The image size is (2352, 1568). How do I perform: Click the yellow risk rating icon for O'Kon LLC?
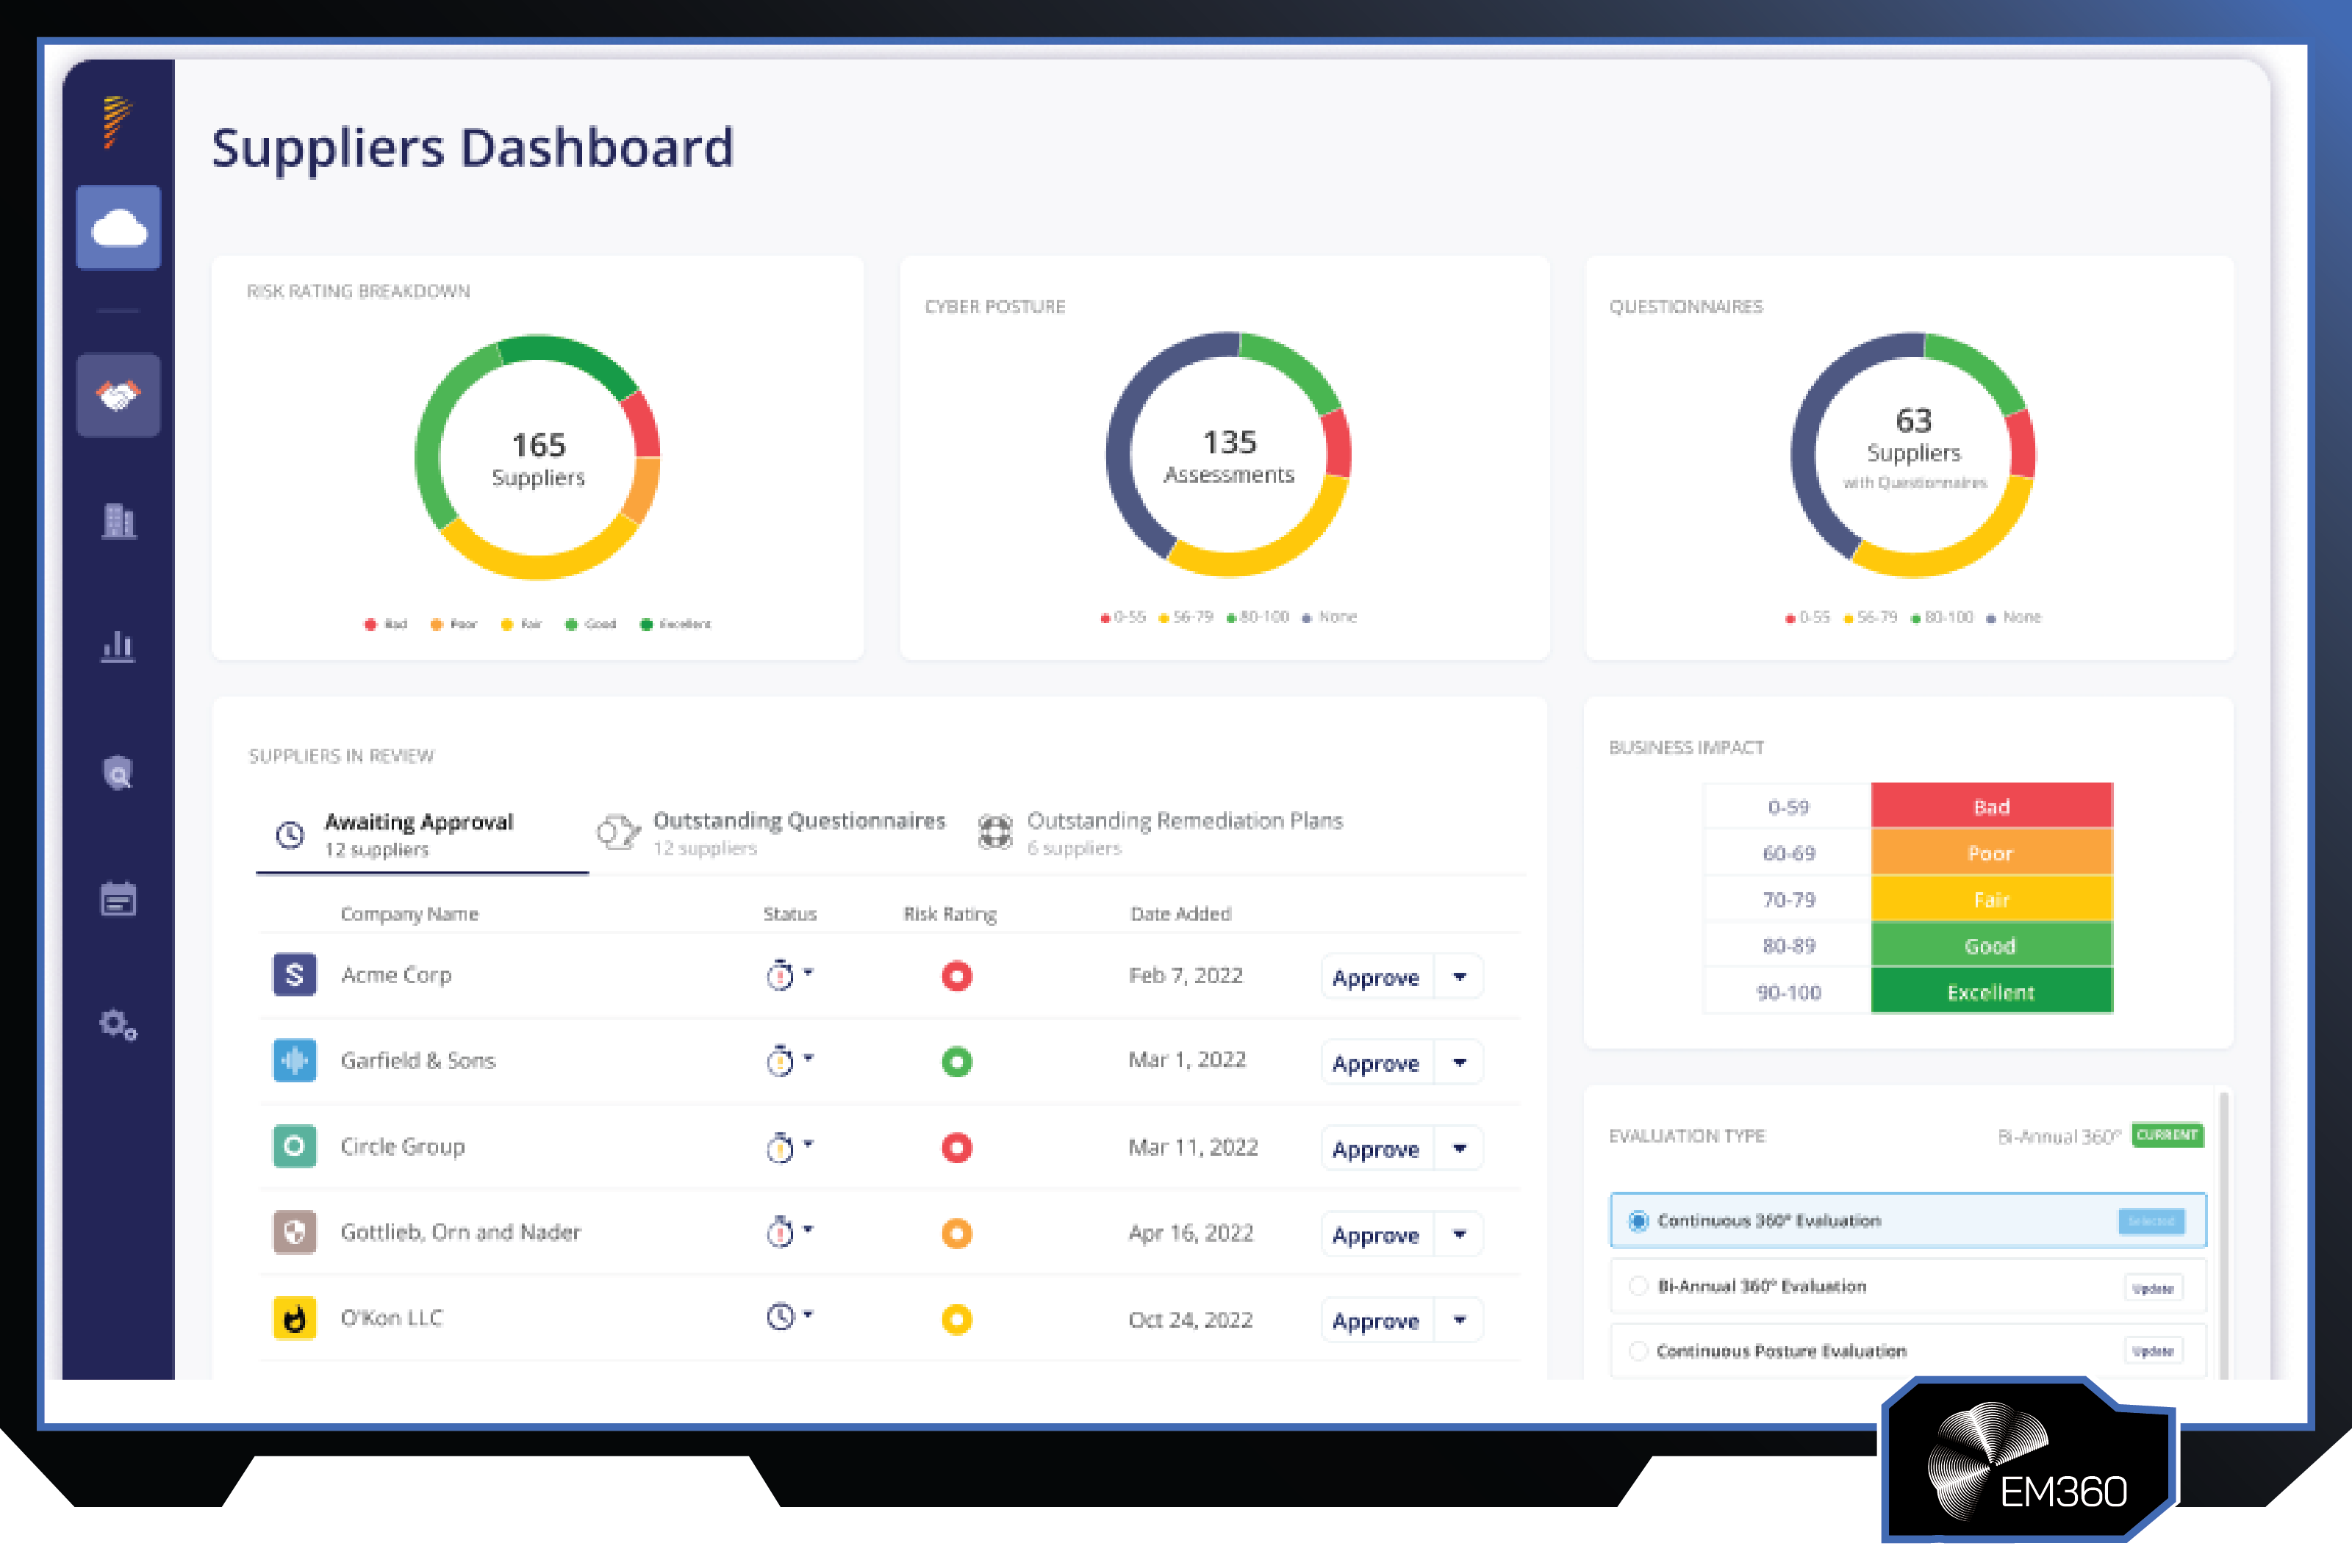click(957, 1320)
